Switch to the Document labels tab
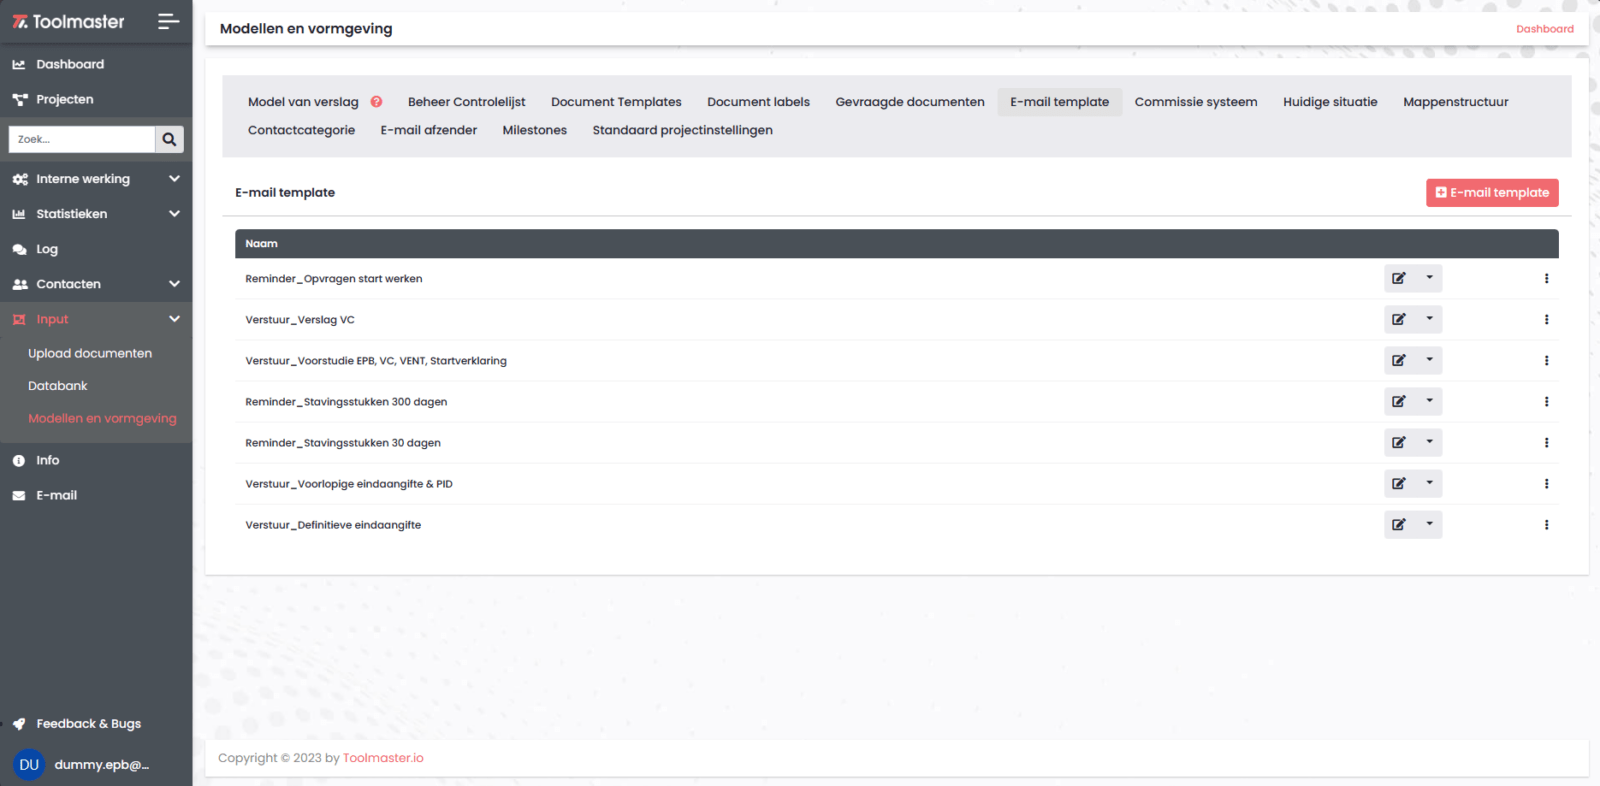The image size is (1600, 786). click(758, 102)
